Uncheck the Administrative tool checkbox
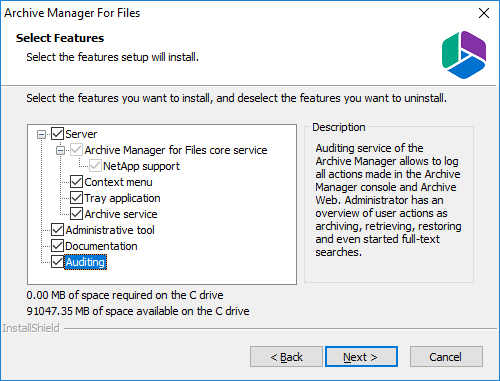The width and height of the screenshot is (500, 381). click(57, 230)
